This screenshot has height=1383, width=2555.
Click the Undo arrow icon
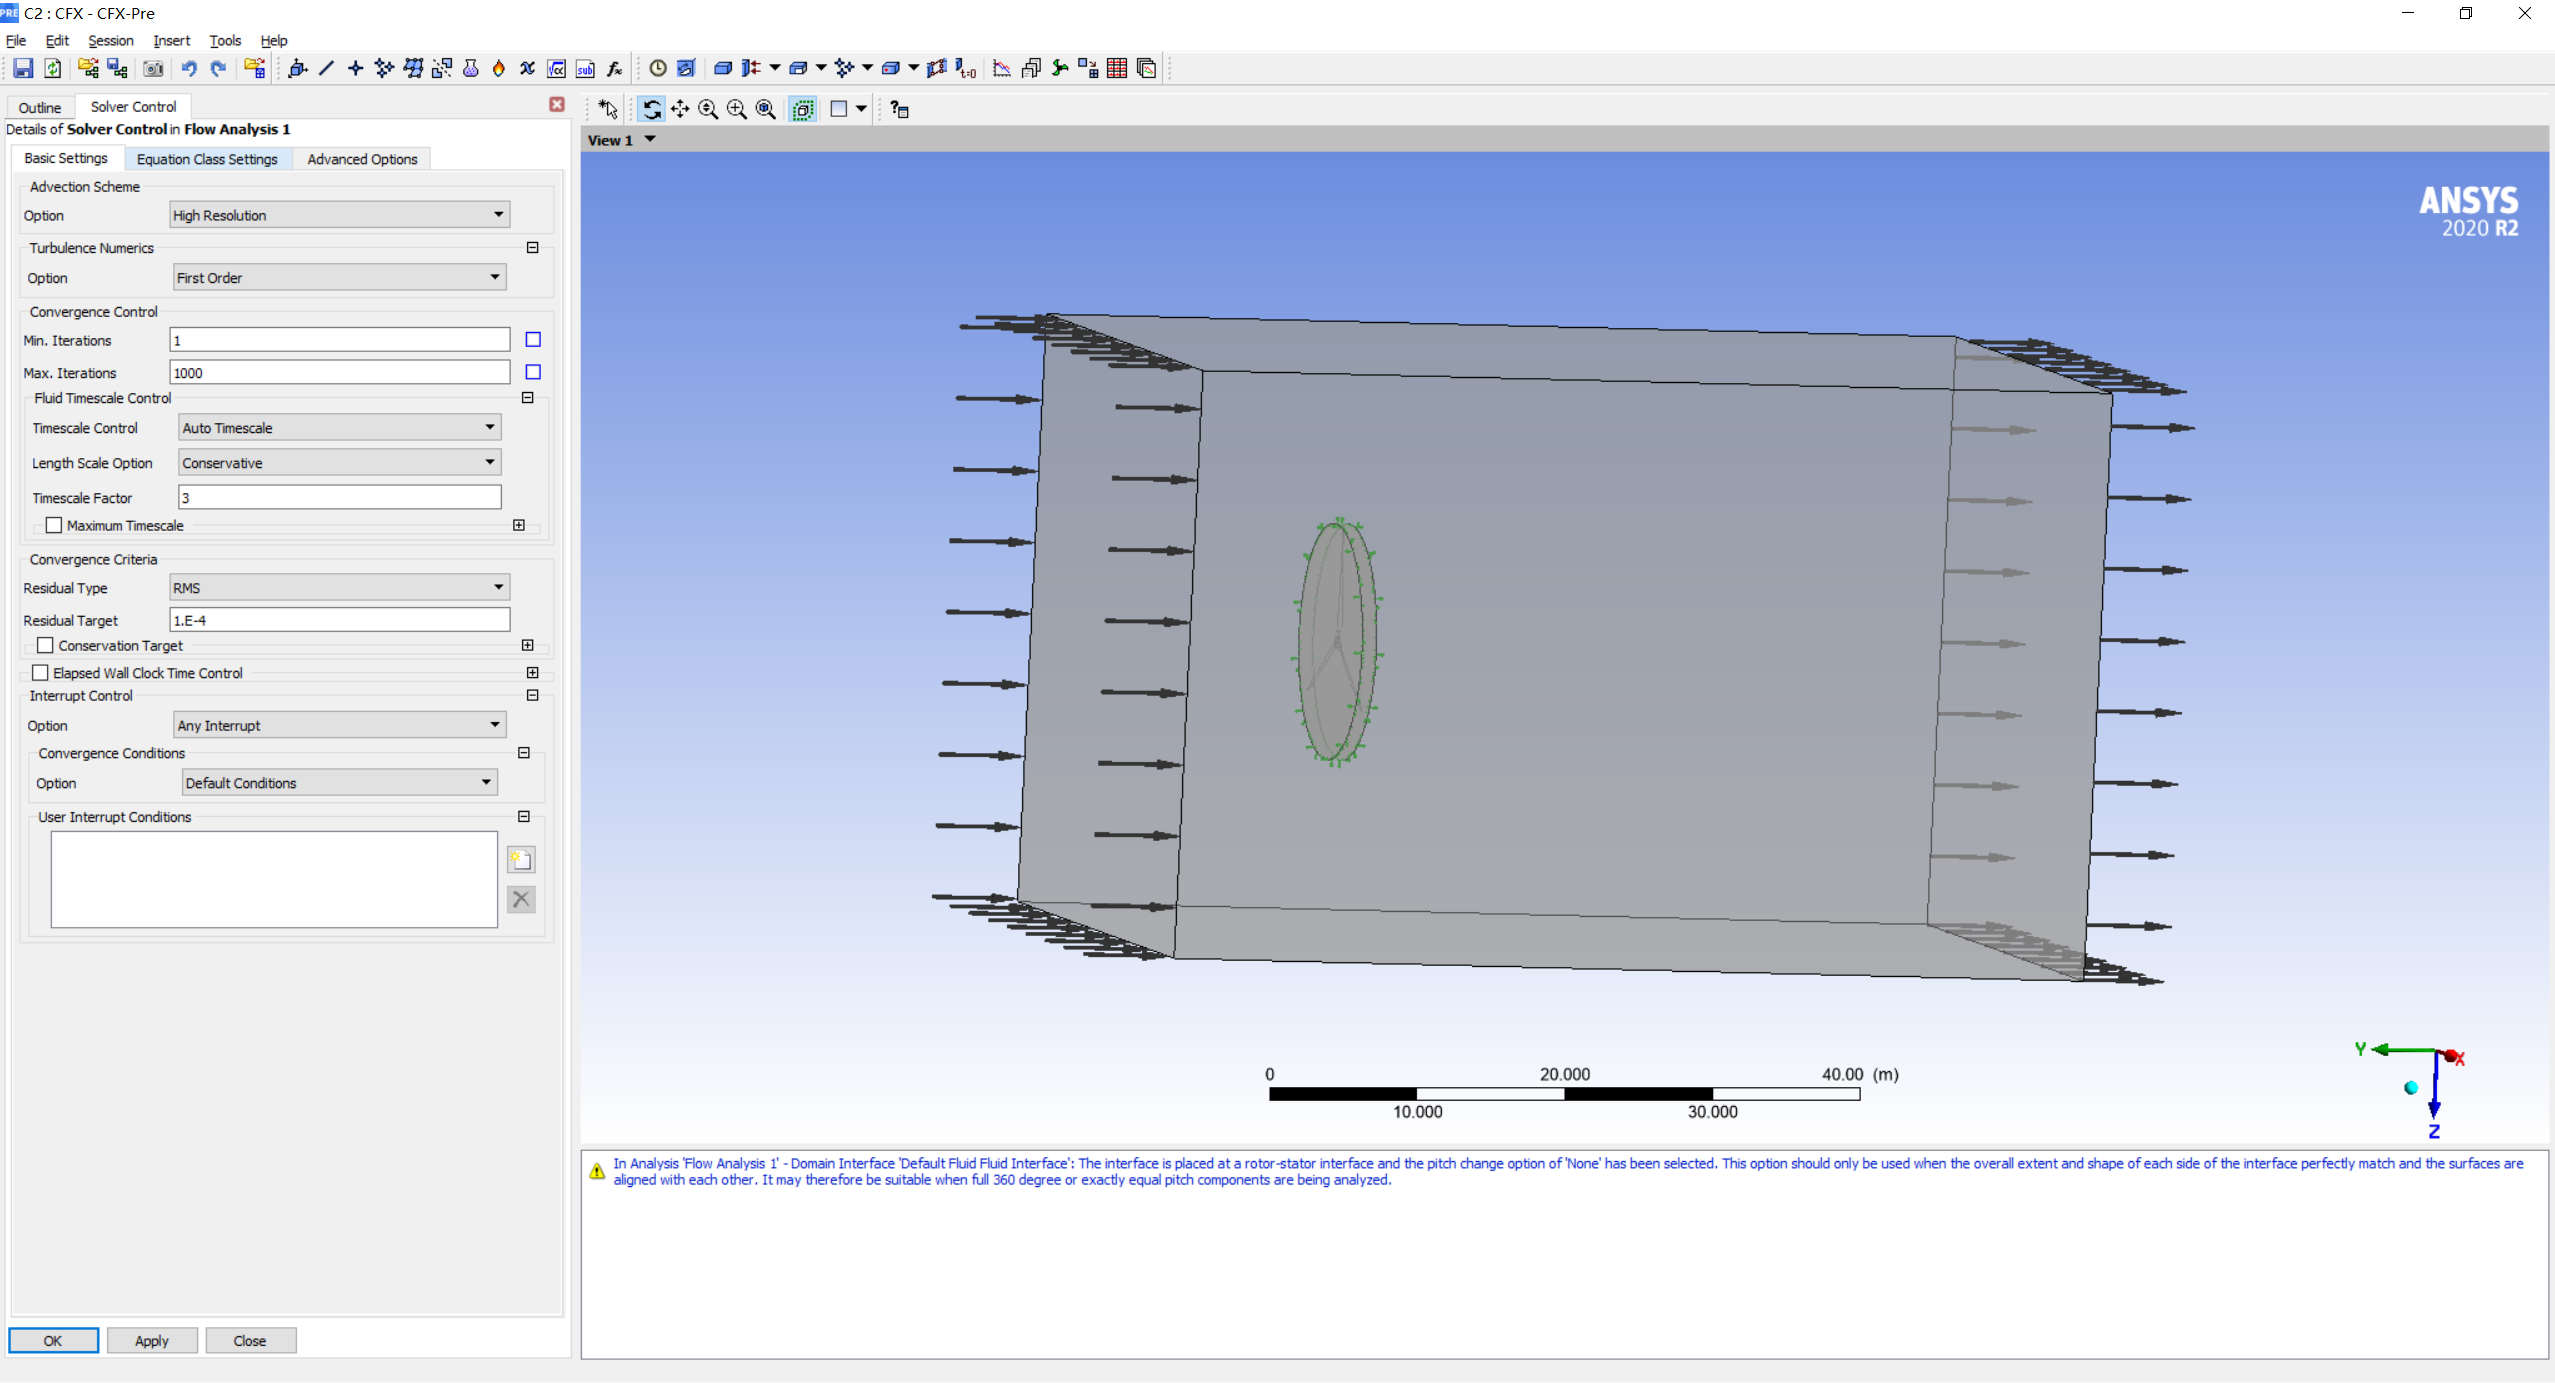189,68
